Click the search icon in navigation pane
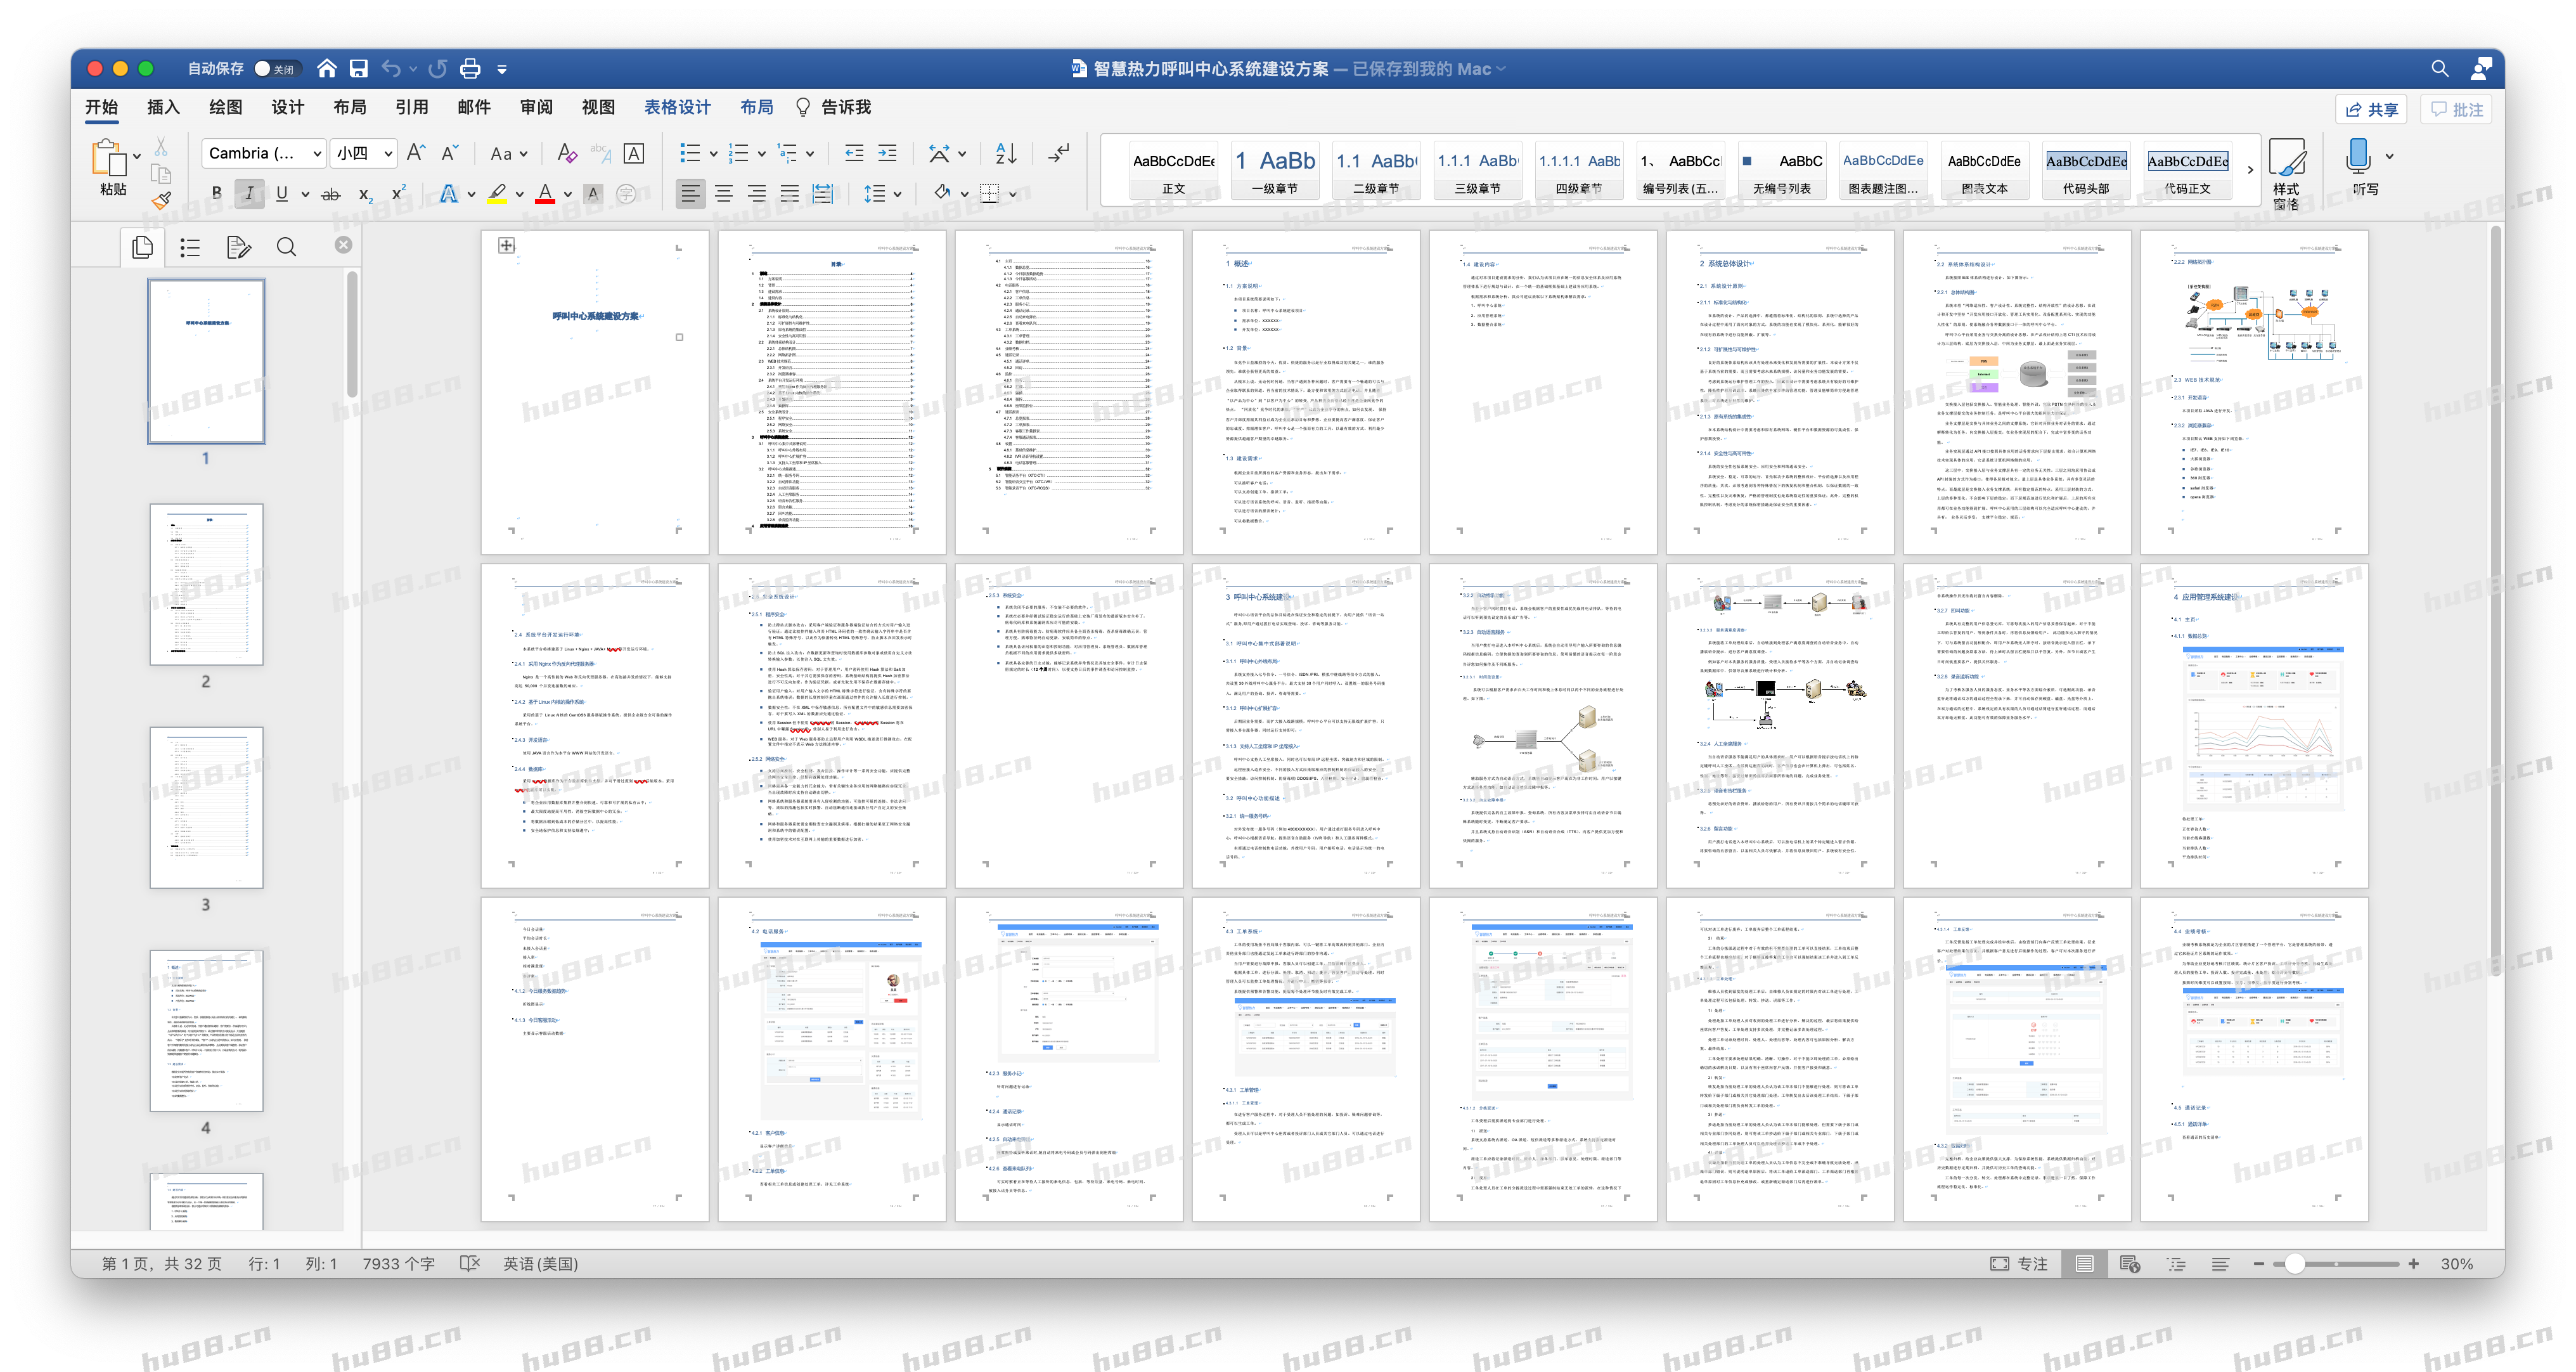Image resolution: width=2576 pixels, height=1372 pixels. pyautogui.click(x=286, y=247)
